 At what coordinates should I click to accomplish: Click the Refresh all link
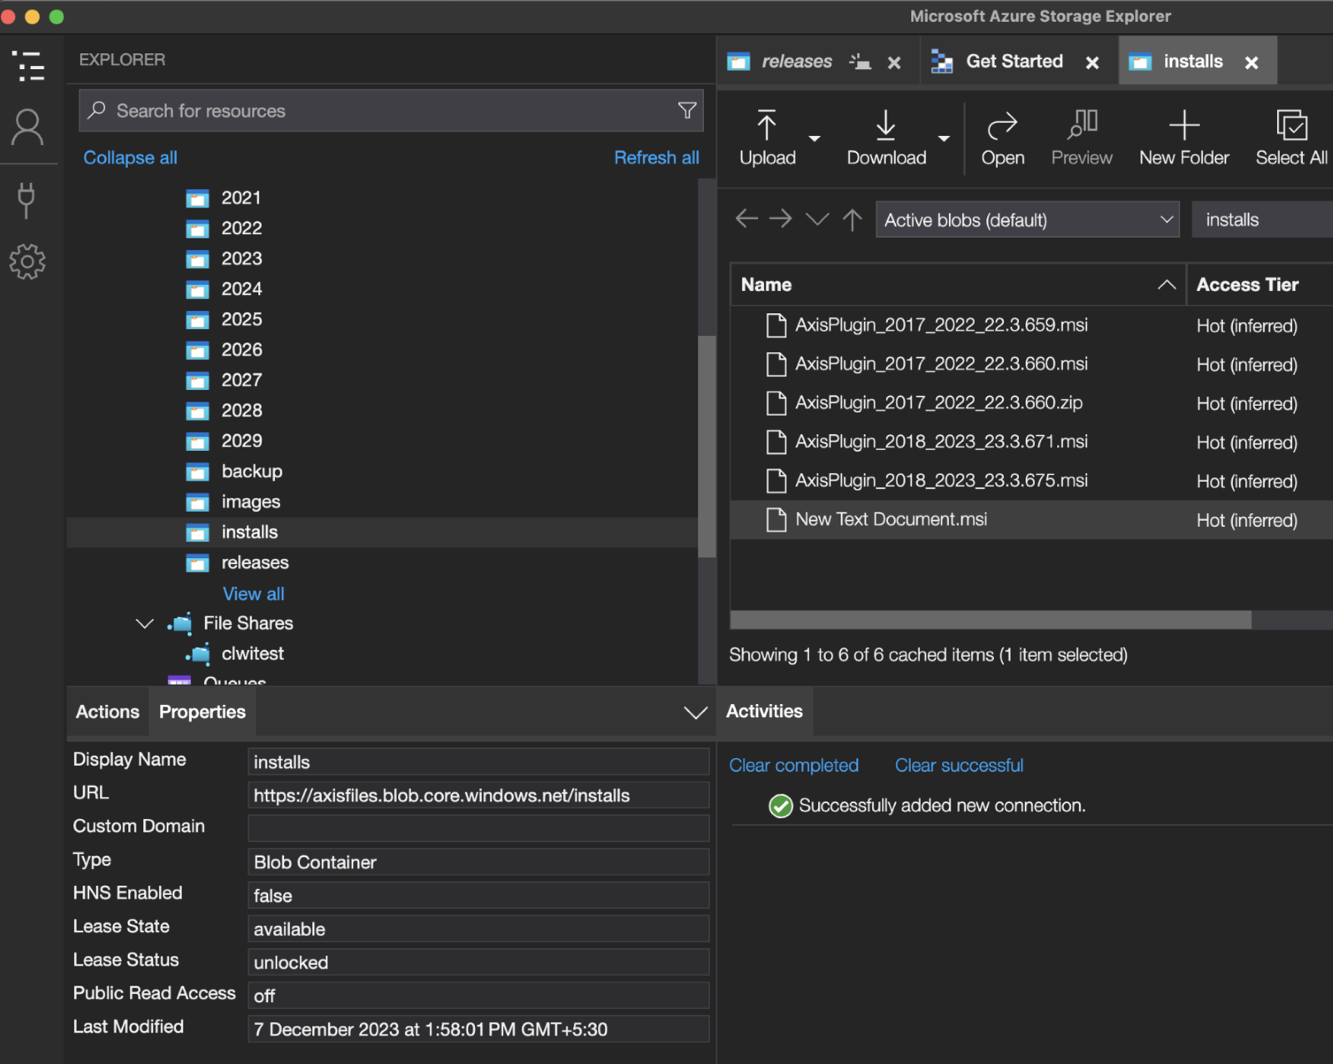(656, 158)
